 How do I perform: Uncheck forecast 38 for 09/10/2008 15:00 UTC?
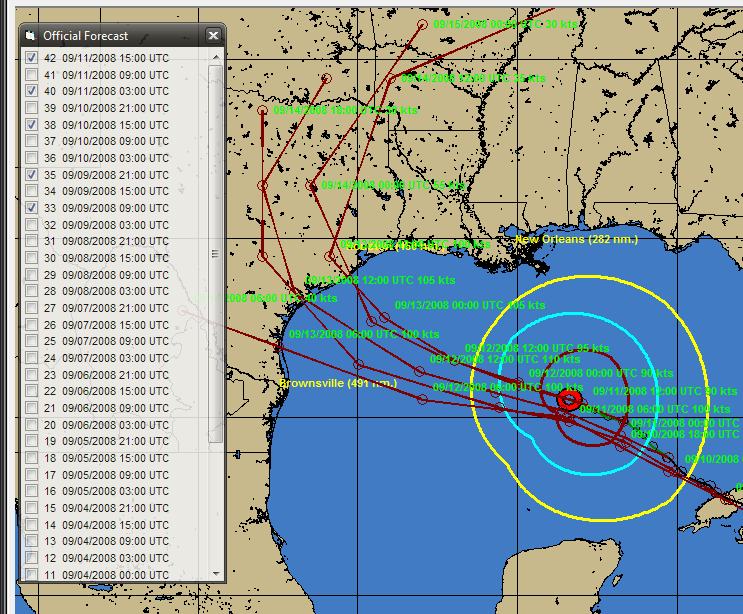tap(32, 125)
